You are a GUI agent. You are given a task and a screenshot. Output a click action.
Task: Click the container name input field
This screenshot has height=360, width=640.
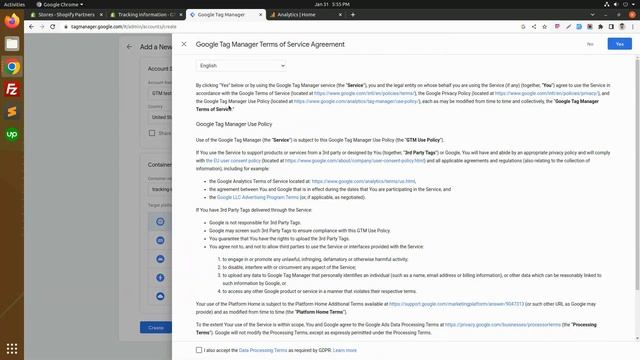click(x=161, y=189)
